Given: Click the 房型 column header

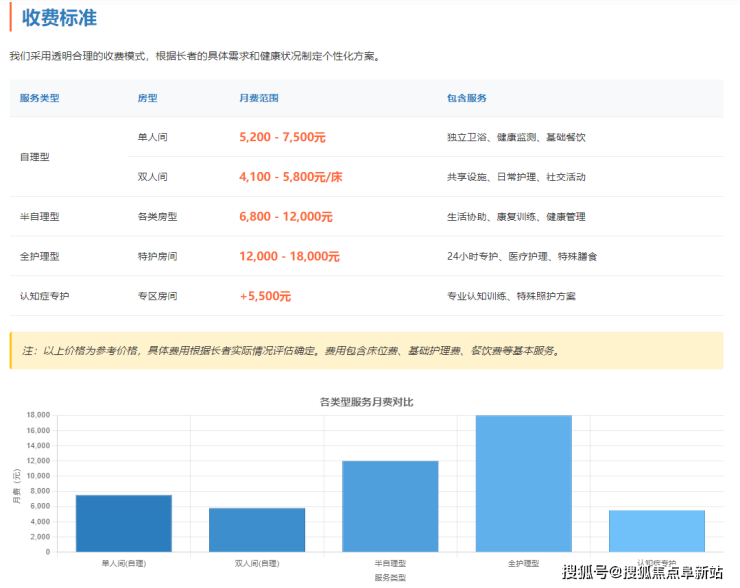Looking at the screenshot, I should [147, 98].
